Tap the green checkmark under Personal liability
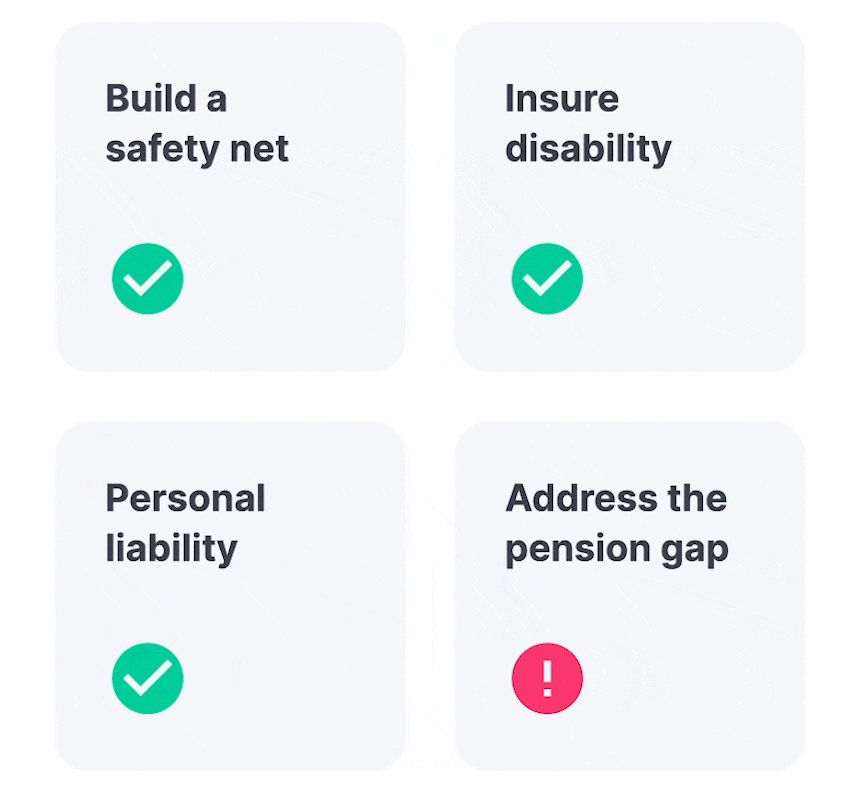Viewport: 860px width, 800px height. 148,678
